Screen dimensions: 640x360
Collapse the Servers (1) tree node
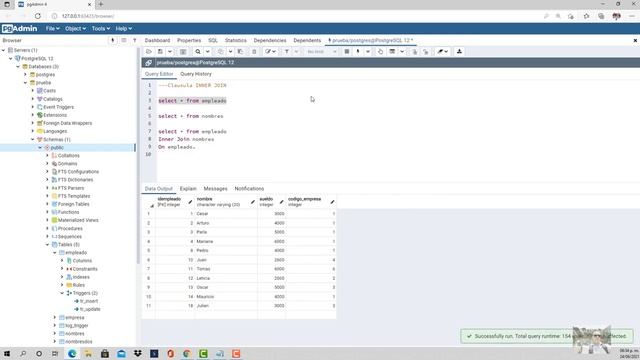pos(4,50)
